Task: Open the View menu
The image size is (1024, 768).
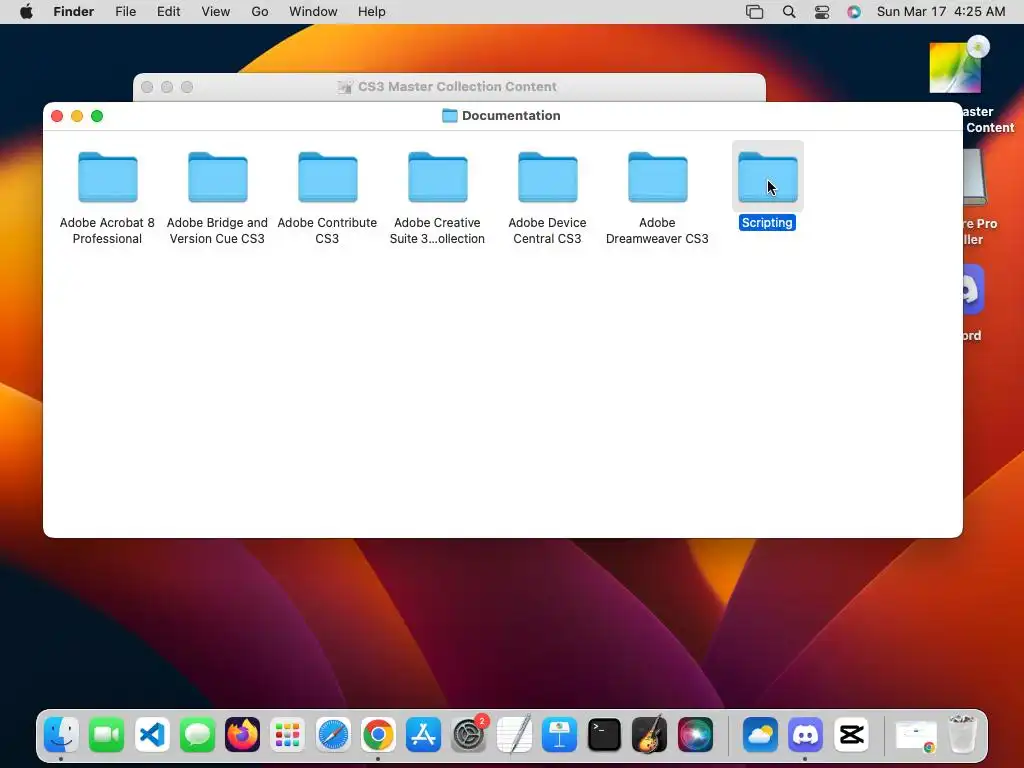Action: click(216, 12)
